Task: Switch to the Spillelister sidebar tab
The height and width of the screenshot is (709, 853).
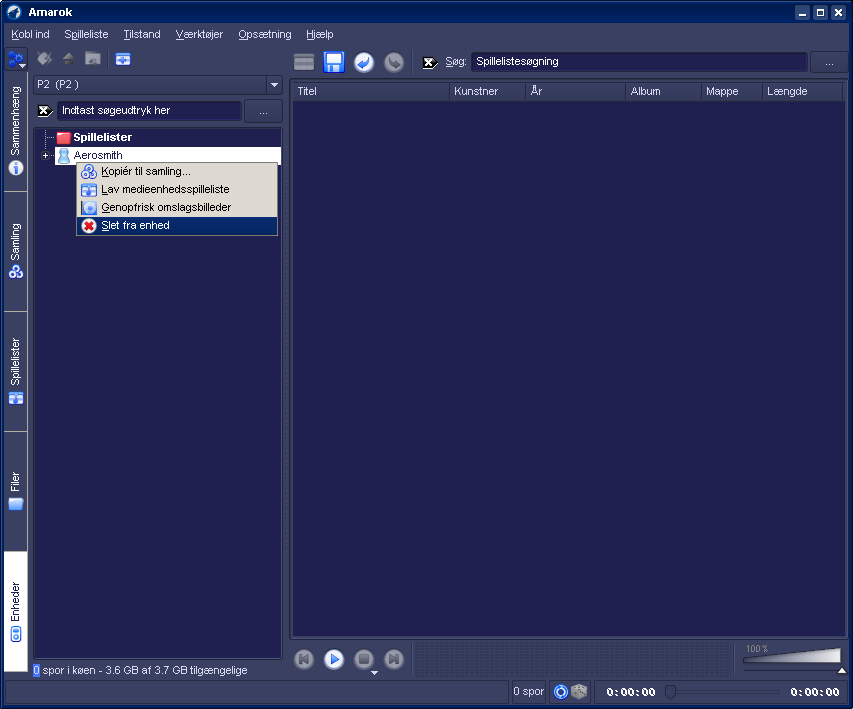Action: click(x=16, y=372)
